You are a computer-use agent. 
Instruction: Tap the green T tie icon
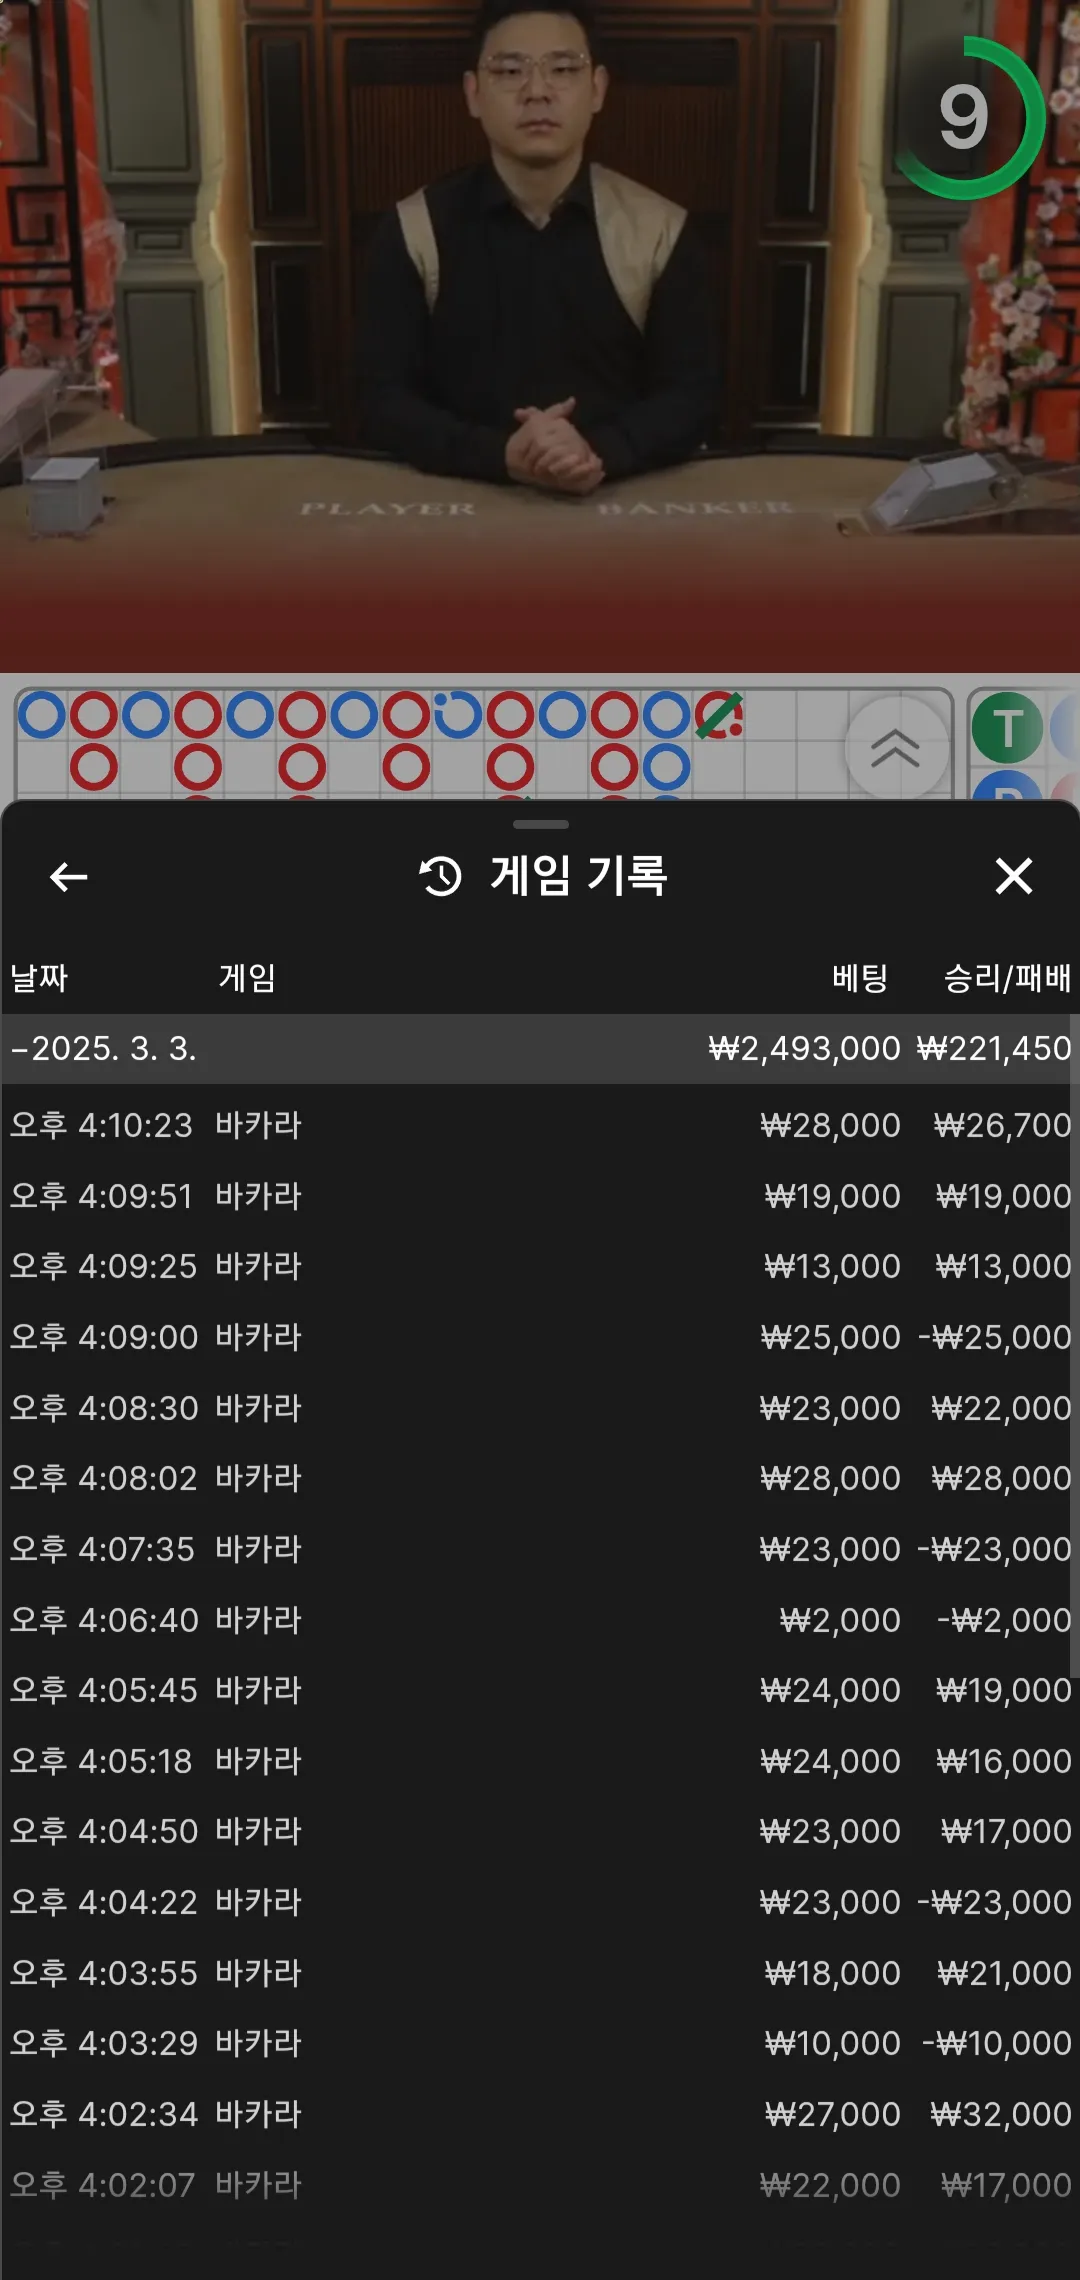1008,728
